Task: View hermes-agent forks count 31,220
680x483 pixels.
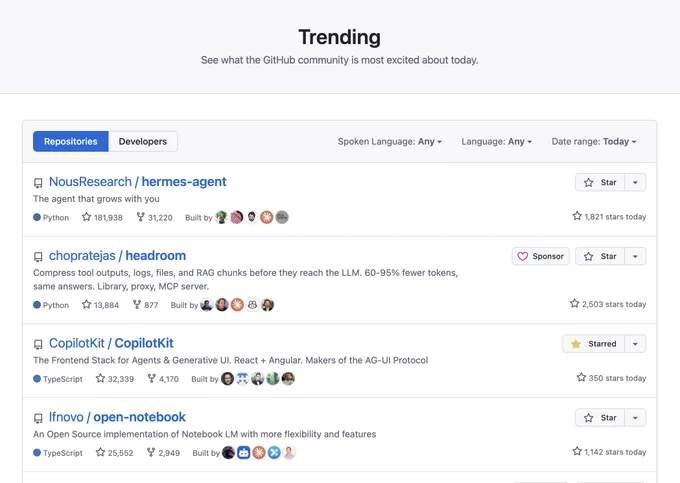Action: tap(154, 217)
